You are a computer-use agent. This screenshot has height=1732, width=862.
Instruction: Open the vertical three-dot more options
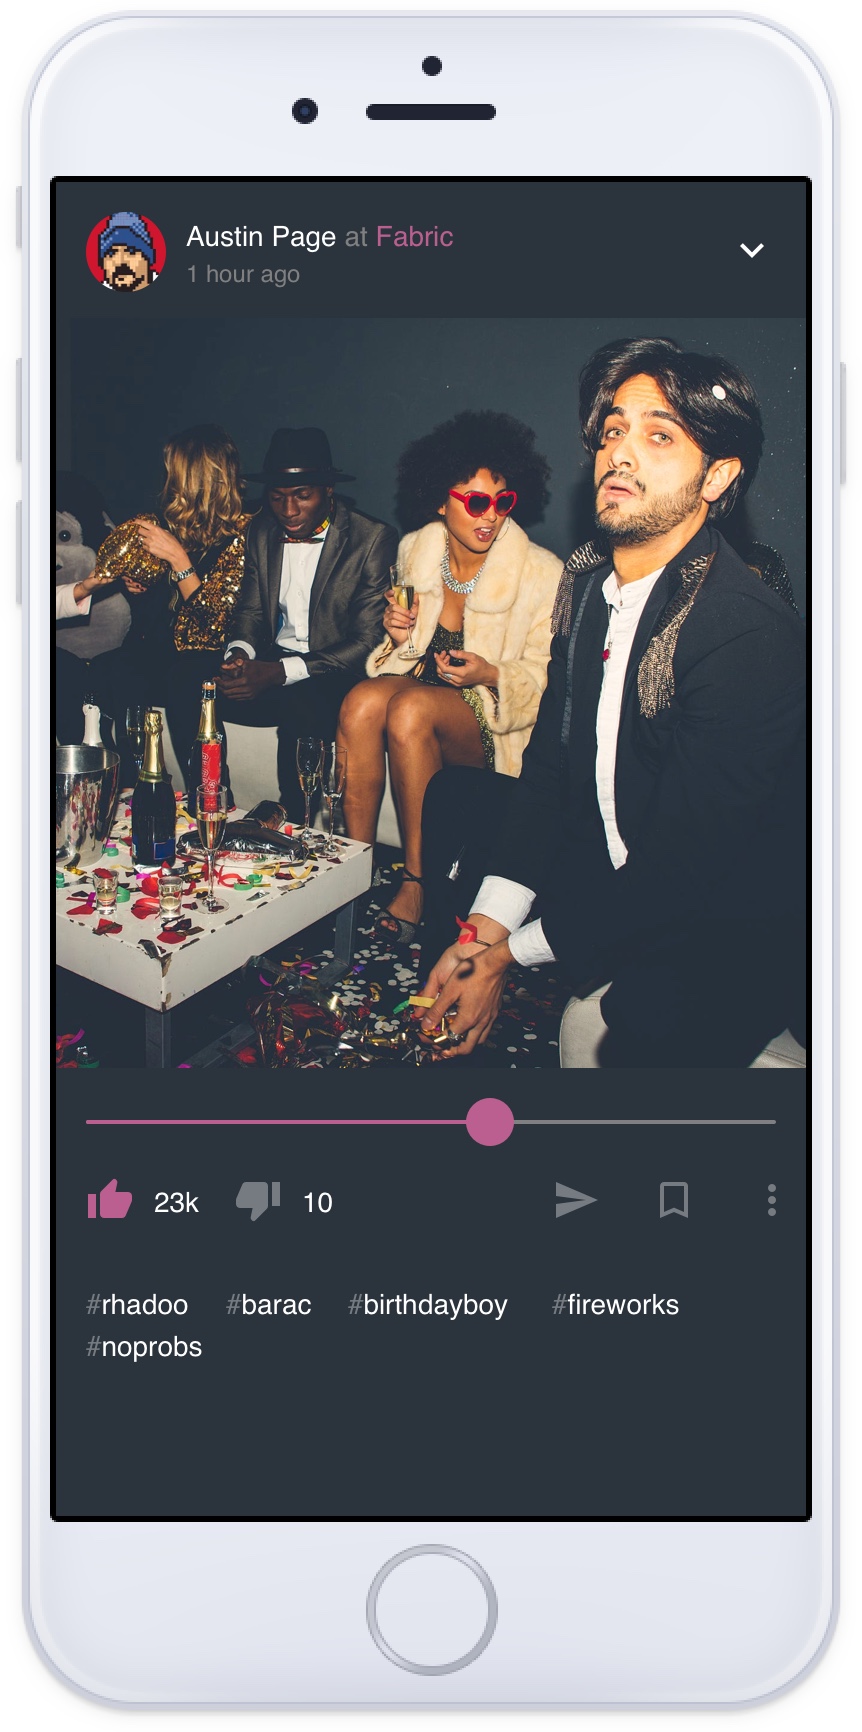[771, 1200]
